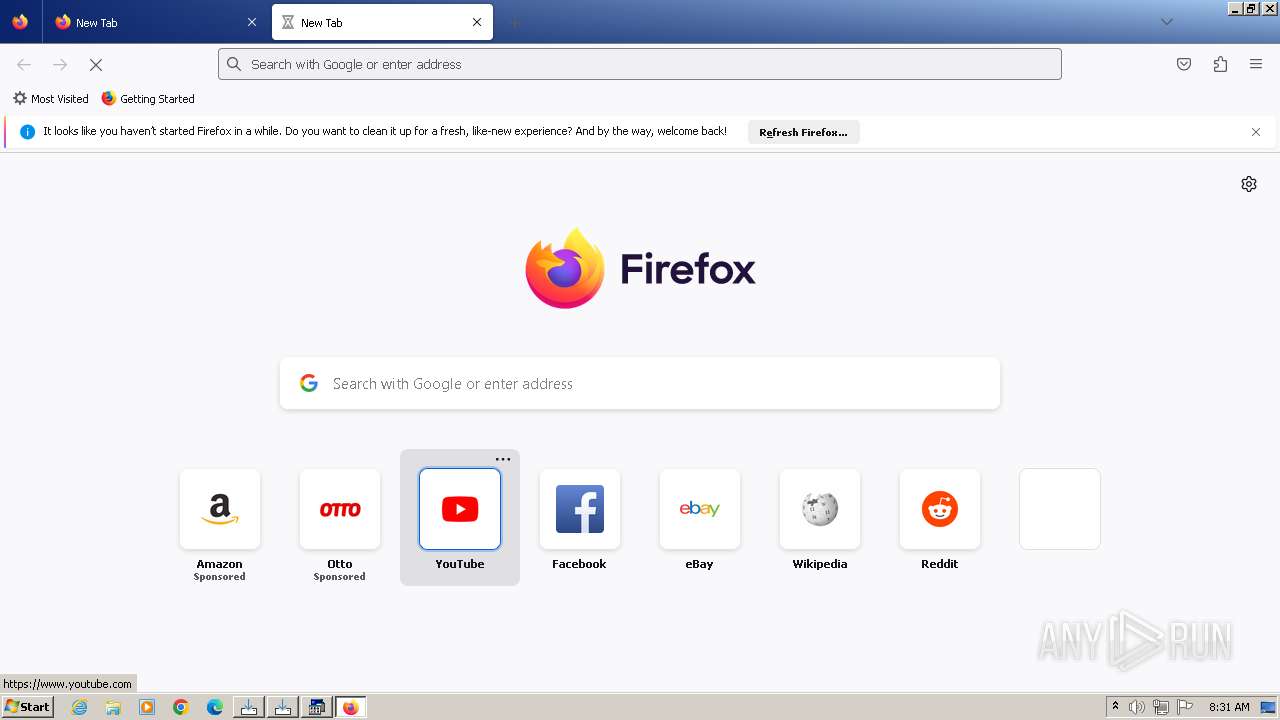The width and height of the screenshot is (1280, 720).
Task: Open new tab personalize settings gear
Action: coord(1249,184)
